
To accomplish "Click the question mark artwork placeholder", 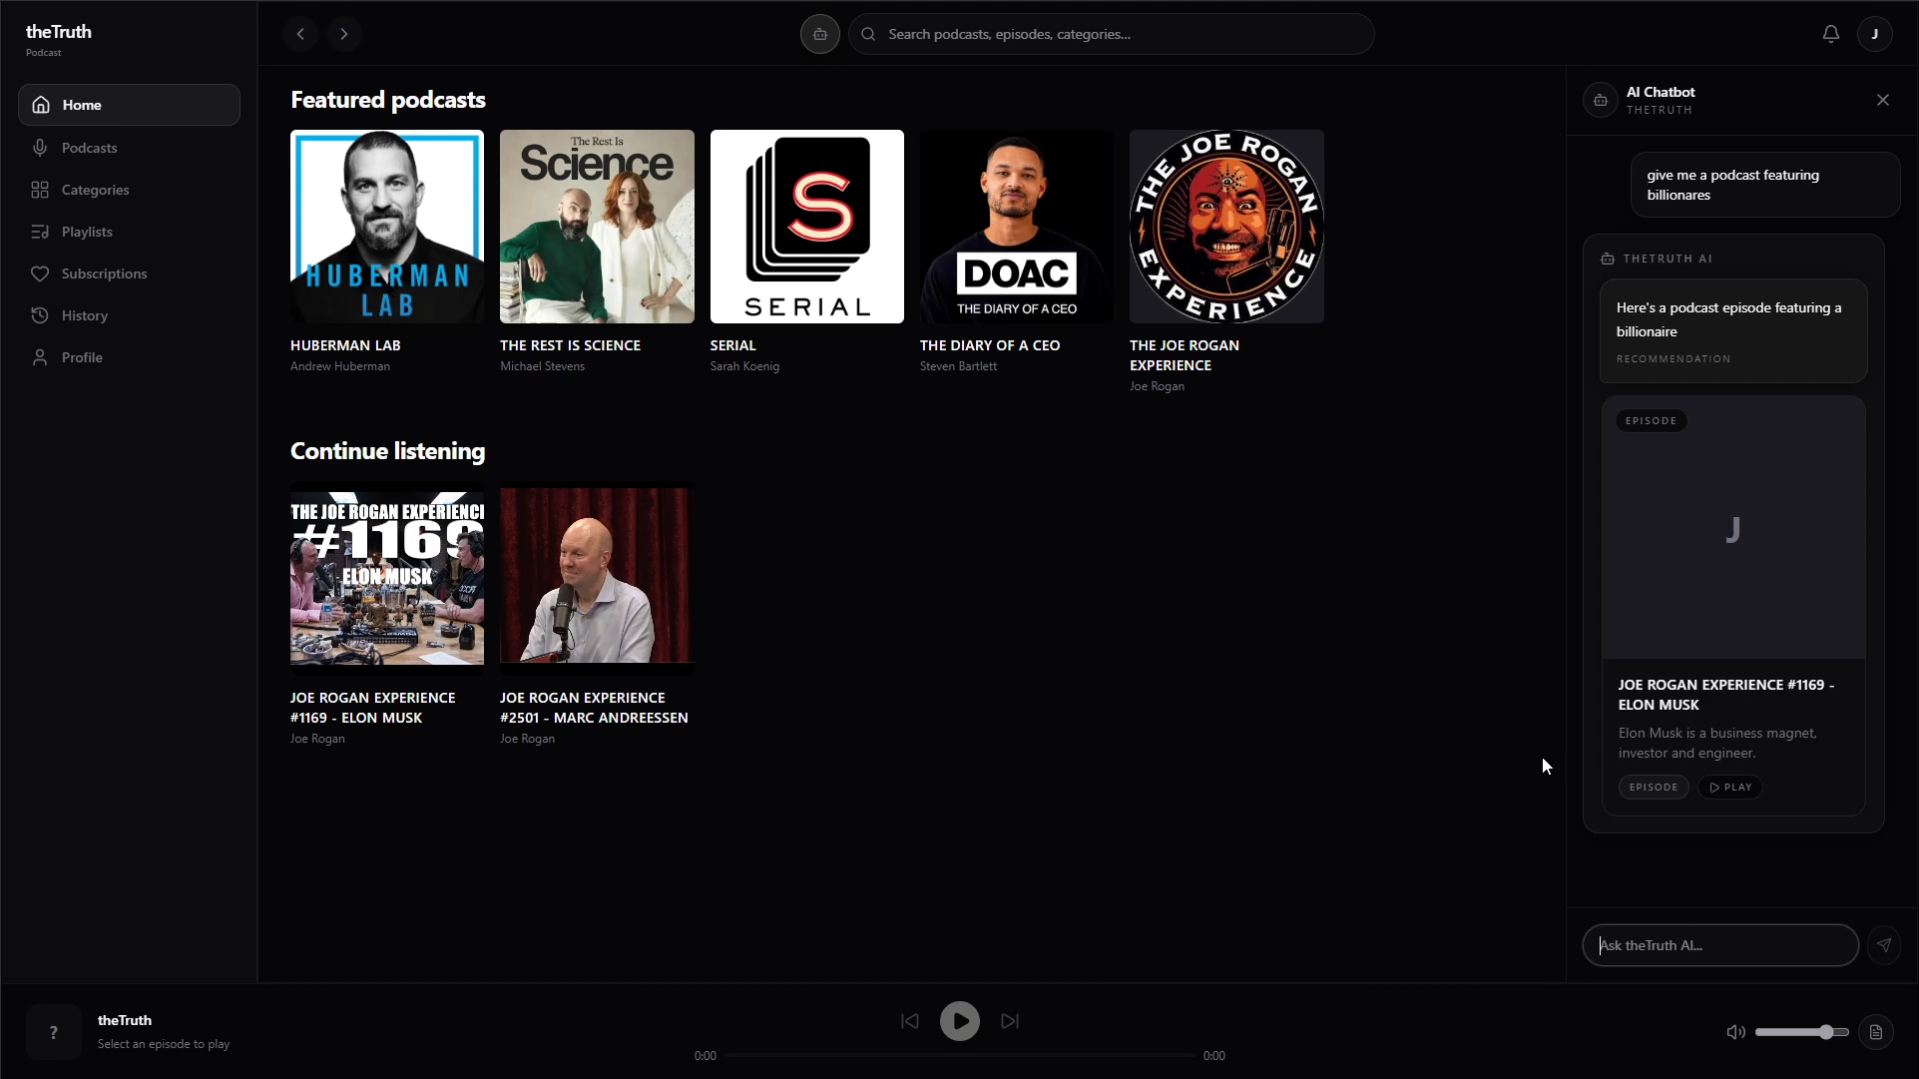I will point(54,1032).
